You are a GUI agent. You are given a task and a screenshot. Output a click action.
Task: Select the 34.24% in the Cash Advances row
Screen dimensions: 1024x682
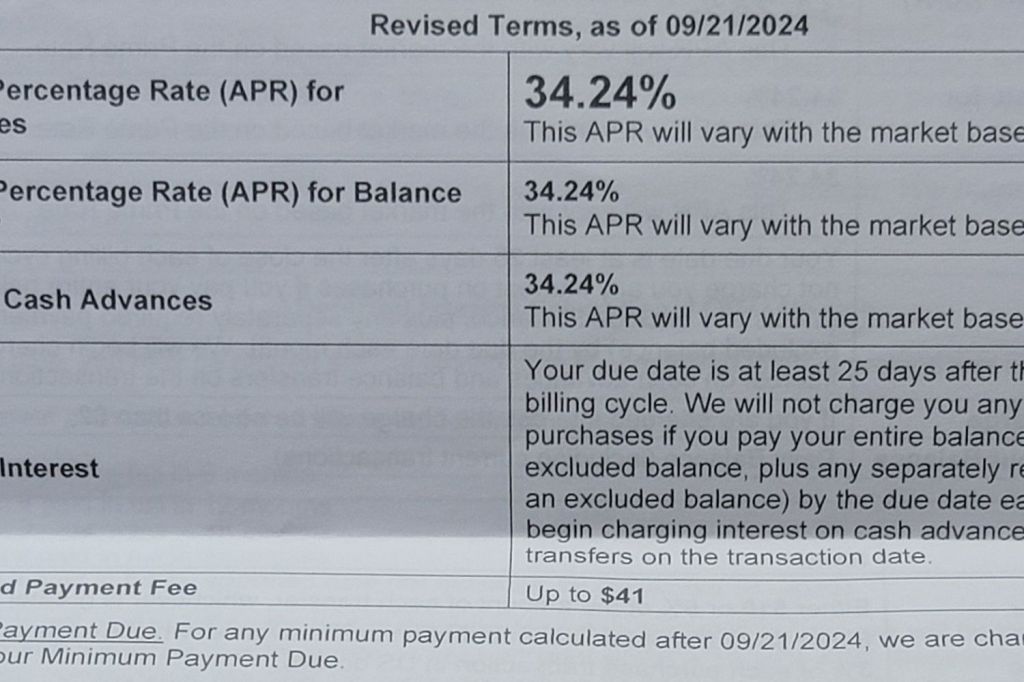pyautogui.click(x=571, y=285)
